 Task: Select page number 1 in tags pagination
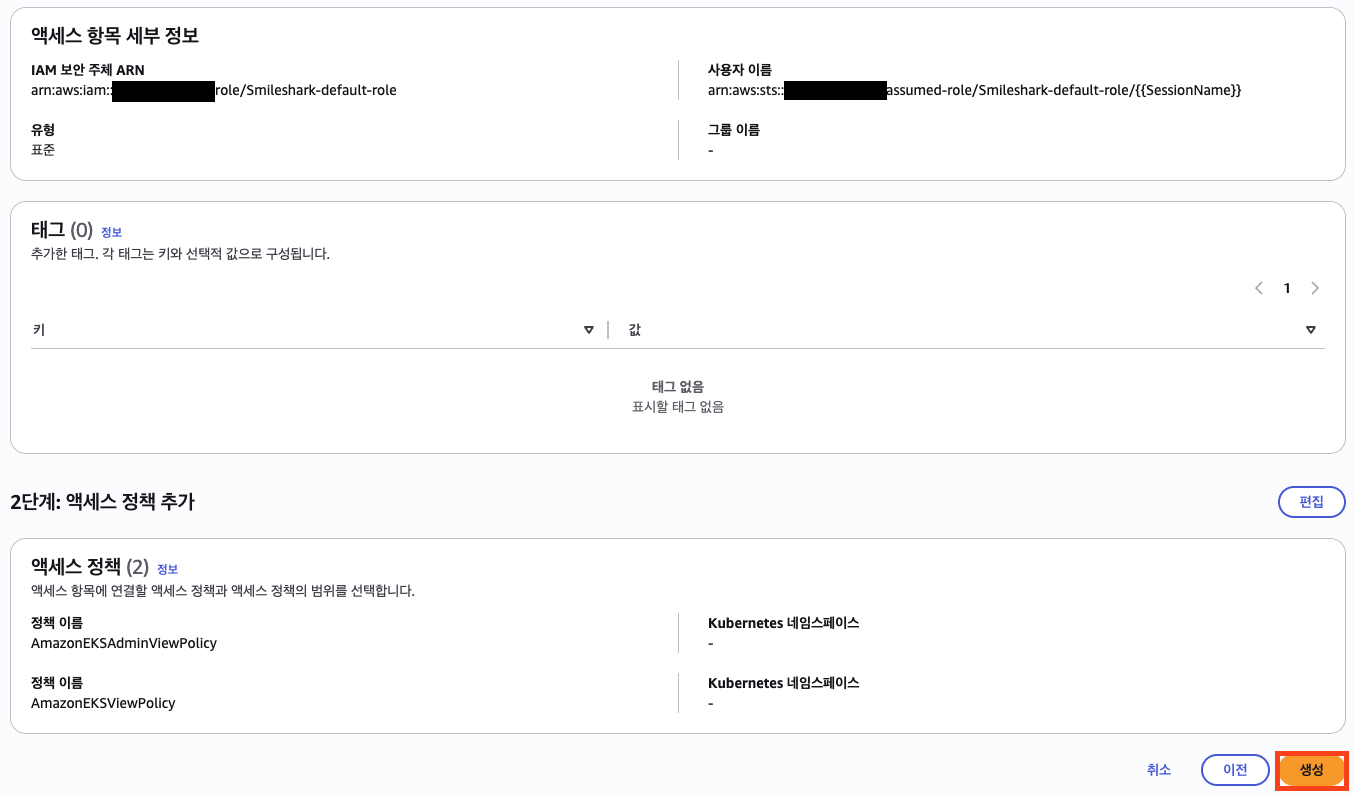pos(1287,288)
